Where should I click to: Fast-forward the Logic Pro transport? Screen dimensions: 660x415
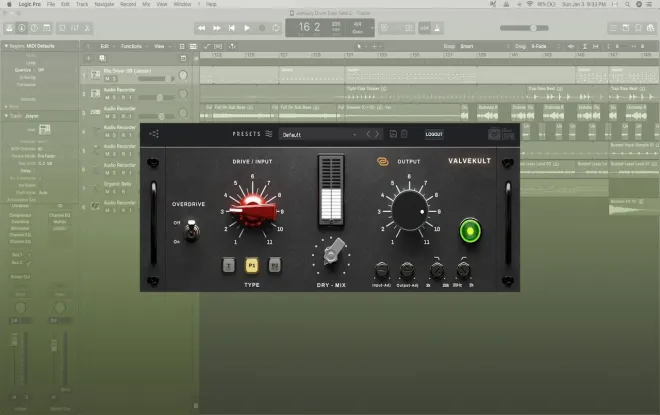217,28
